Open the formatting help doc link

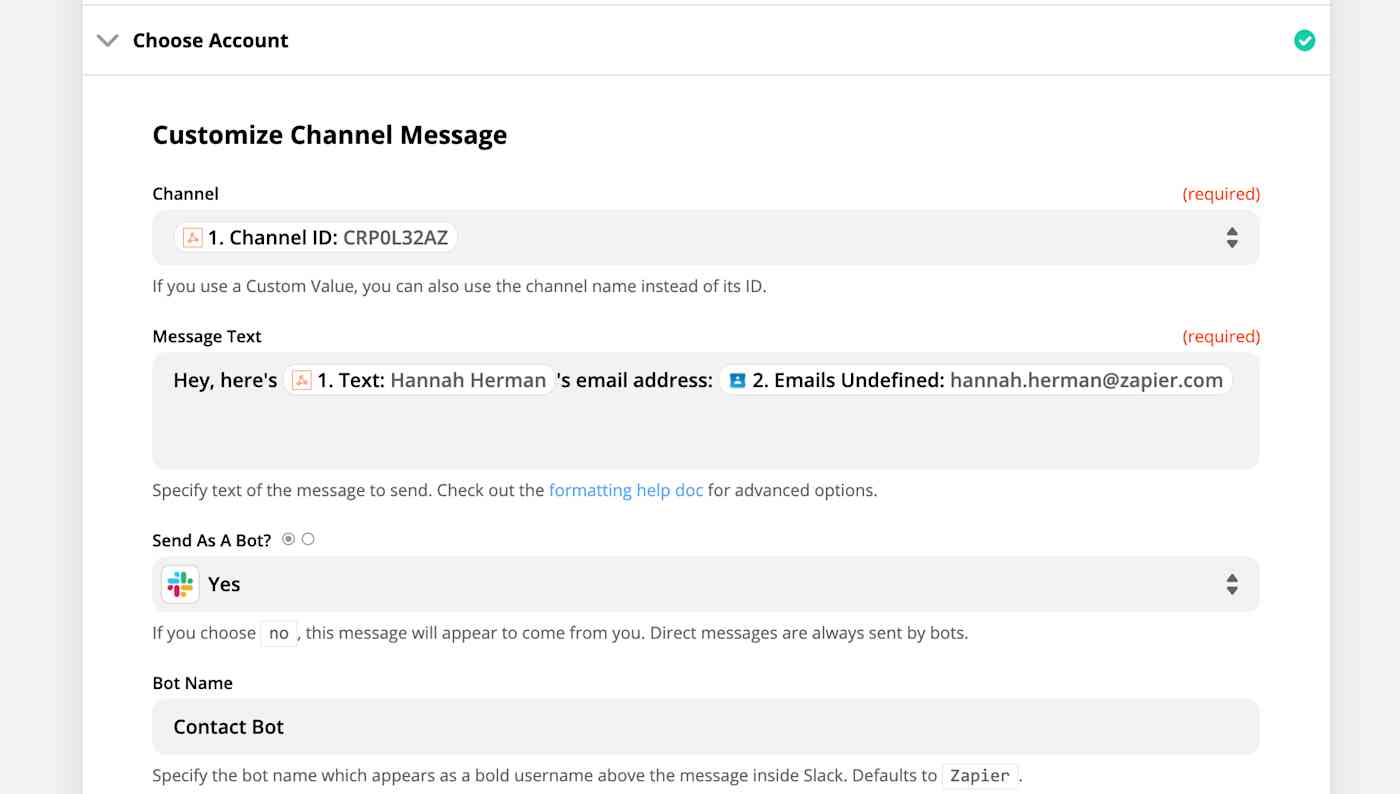pos(626,491)
